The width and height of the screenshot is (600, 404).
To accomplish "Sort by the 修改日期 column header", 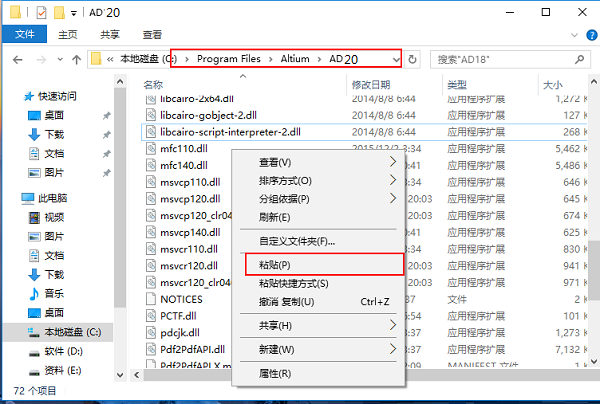I will (371, 85).
